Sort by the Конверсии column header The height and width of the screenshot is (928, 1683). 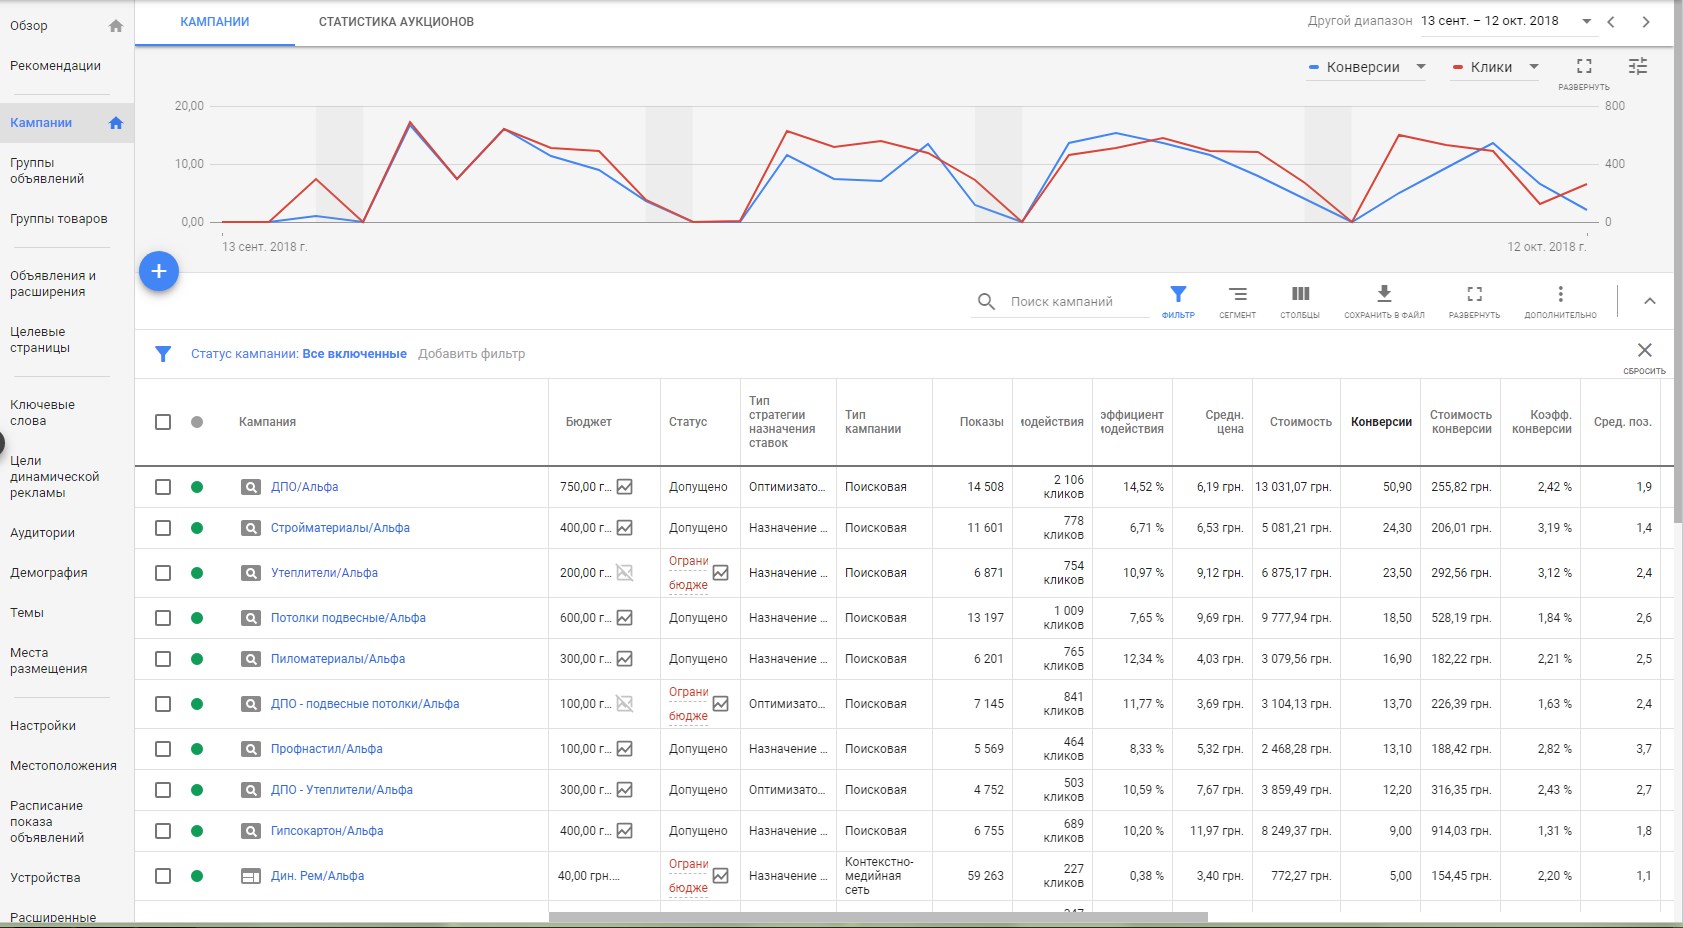click(1381, 422)
